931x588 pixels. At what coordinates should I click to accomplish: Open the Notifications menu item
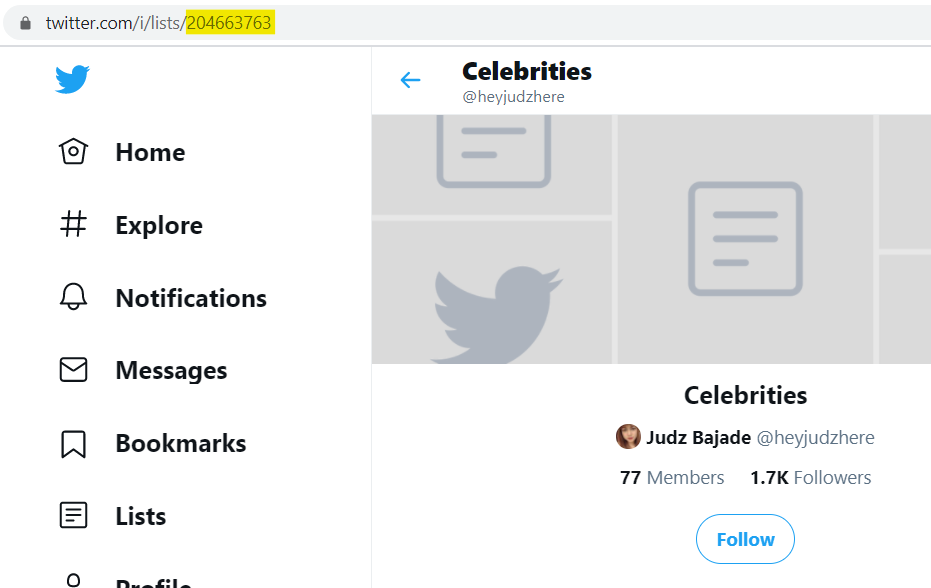pyautogui.click(x=163, y=298)
